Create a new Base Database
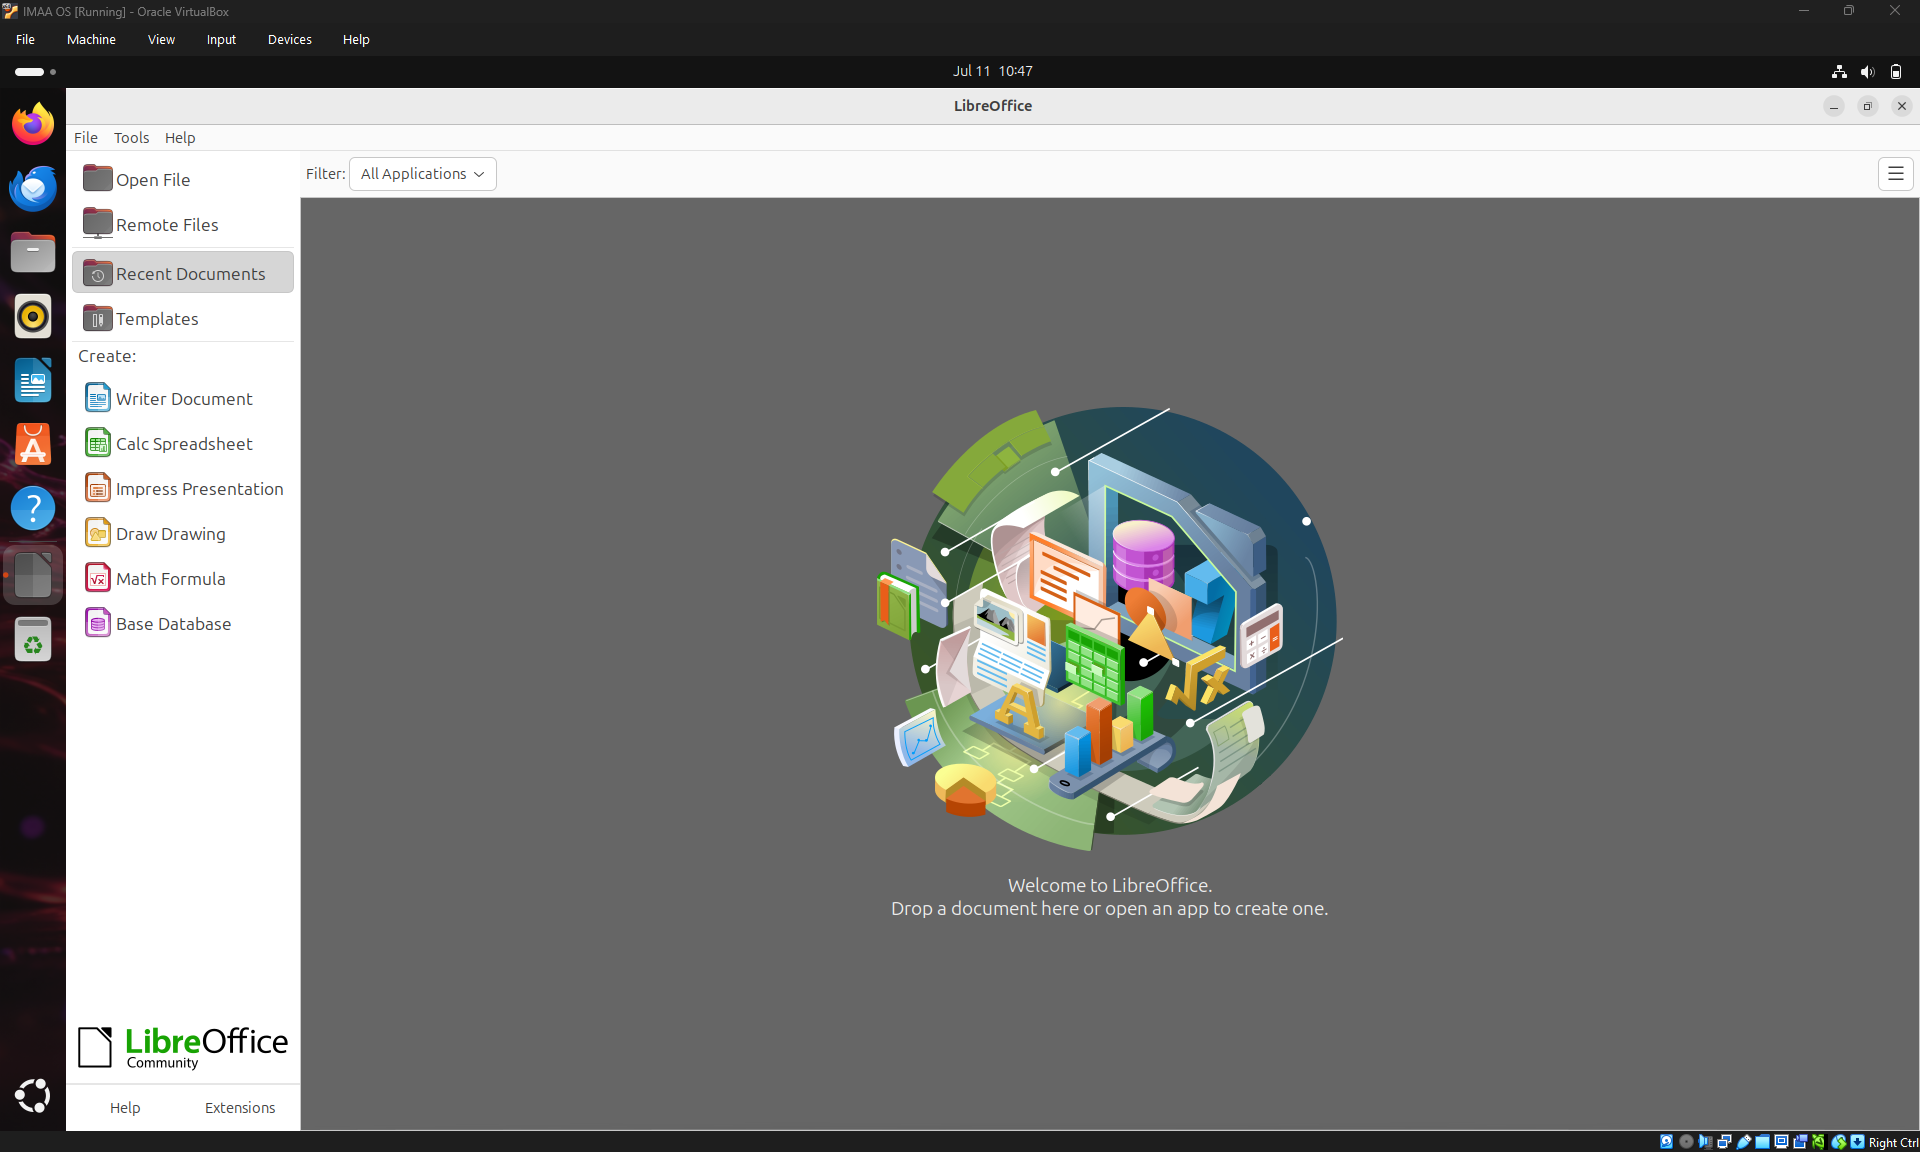The image size is (1920, 1152). coord(183,623)
